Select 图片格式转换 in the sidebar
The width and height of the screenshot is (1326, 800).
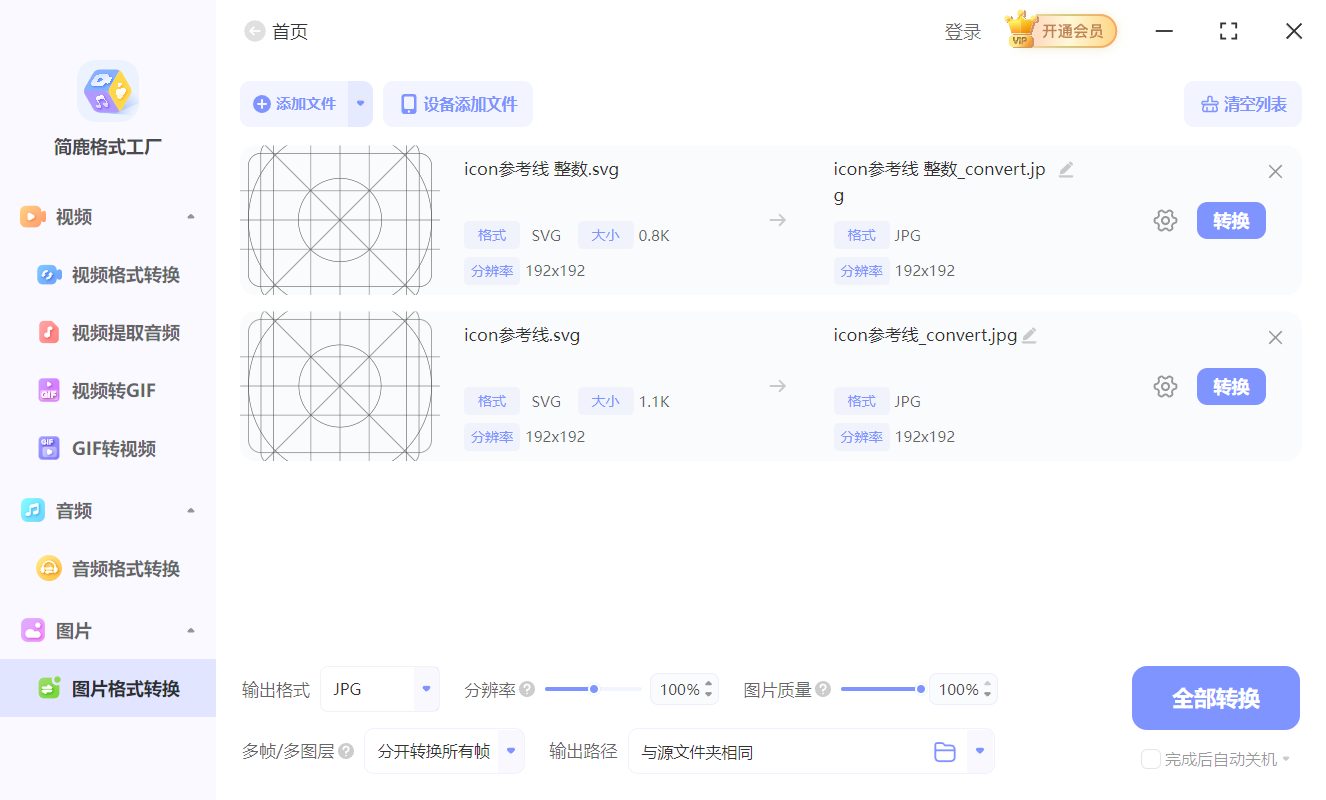click(108, 689)
